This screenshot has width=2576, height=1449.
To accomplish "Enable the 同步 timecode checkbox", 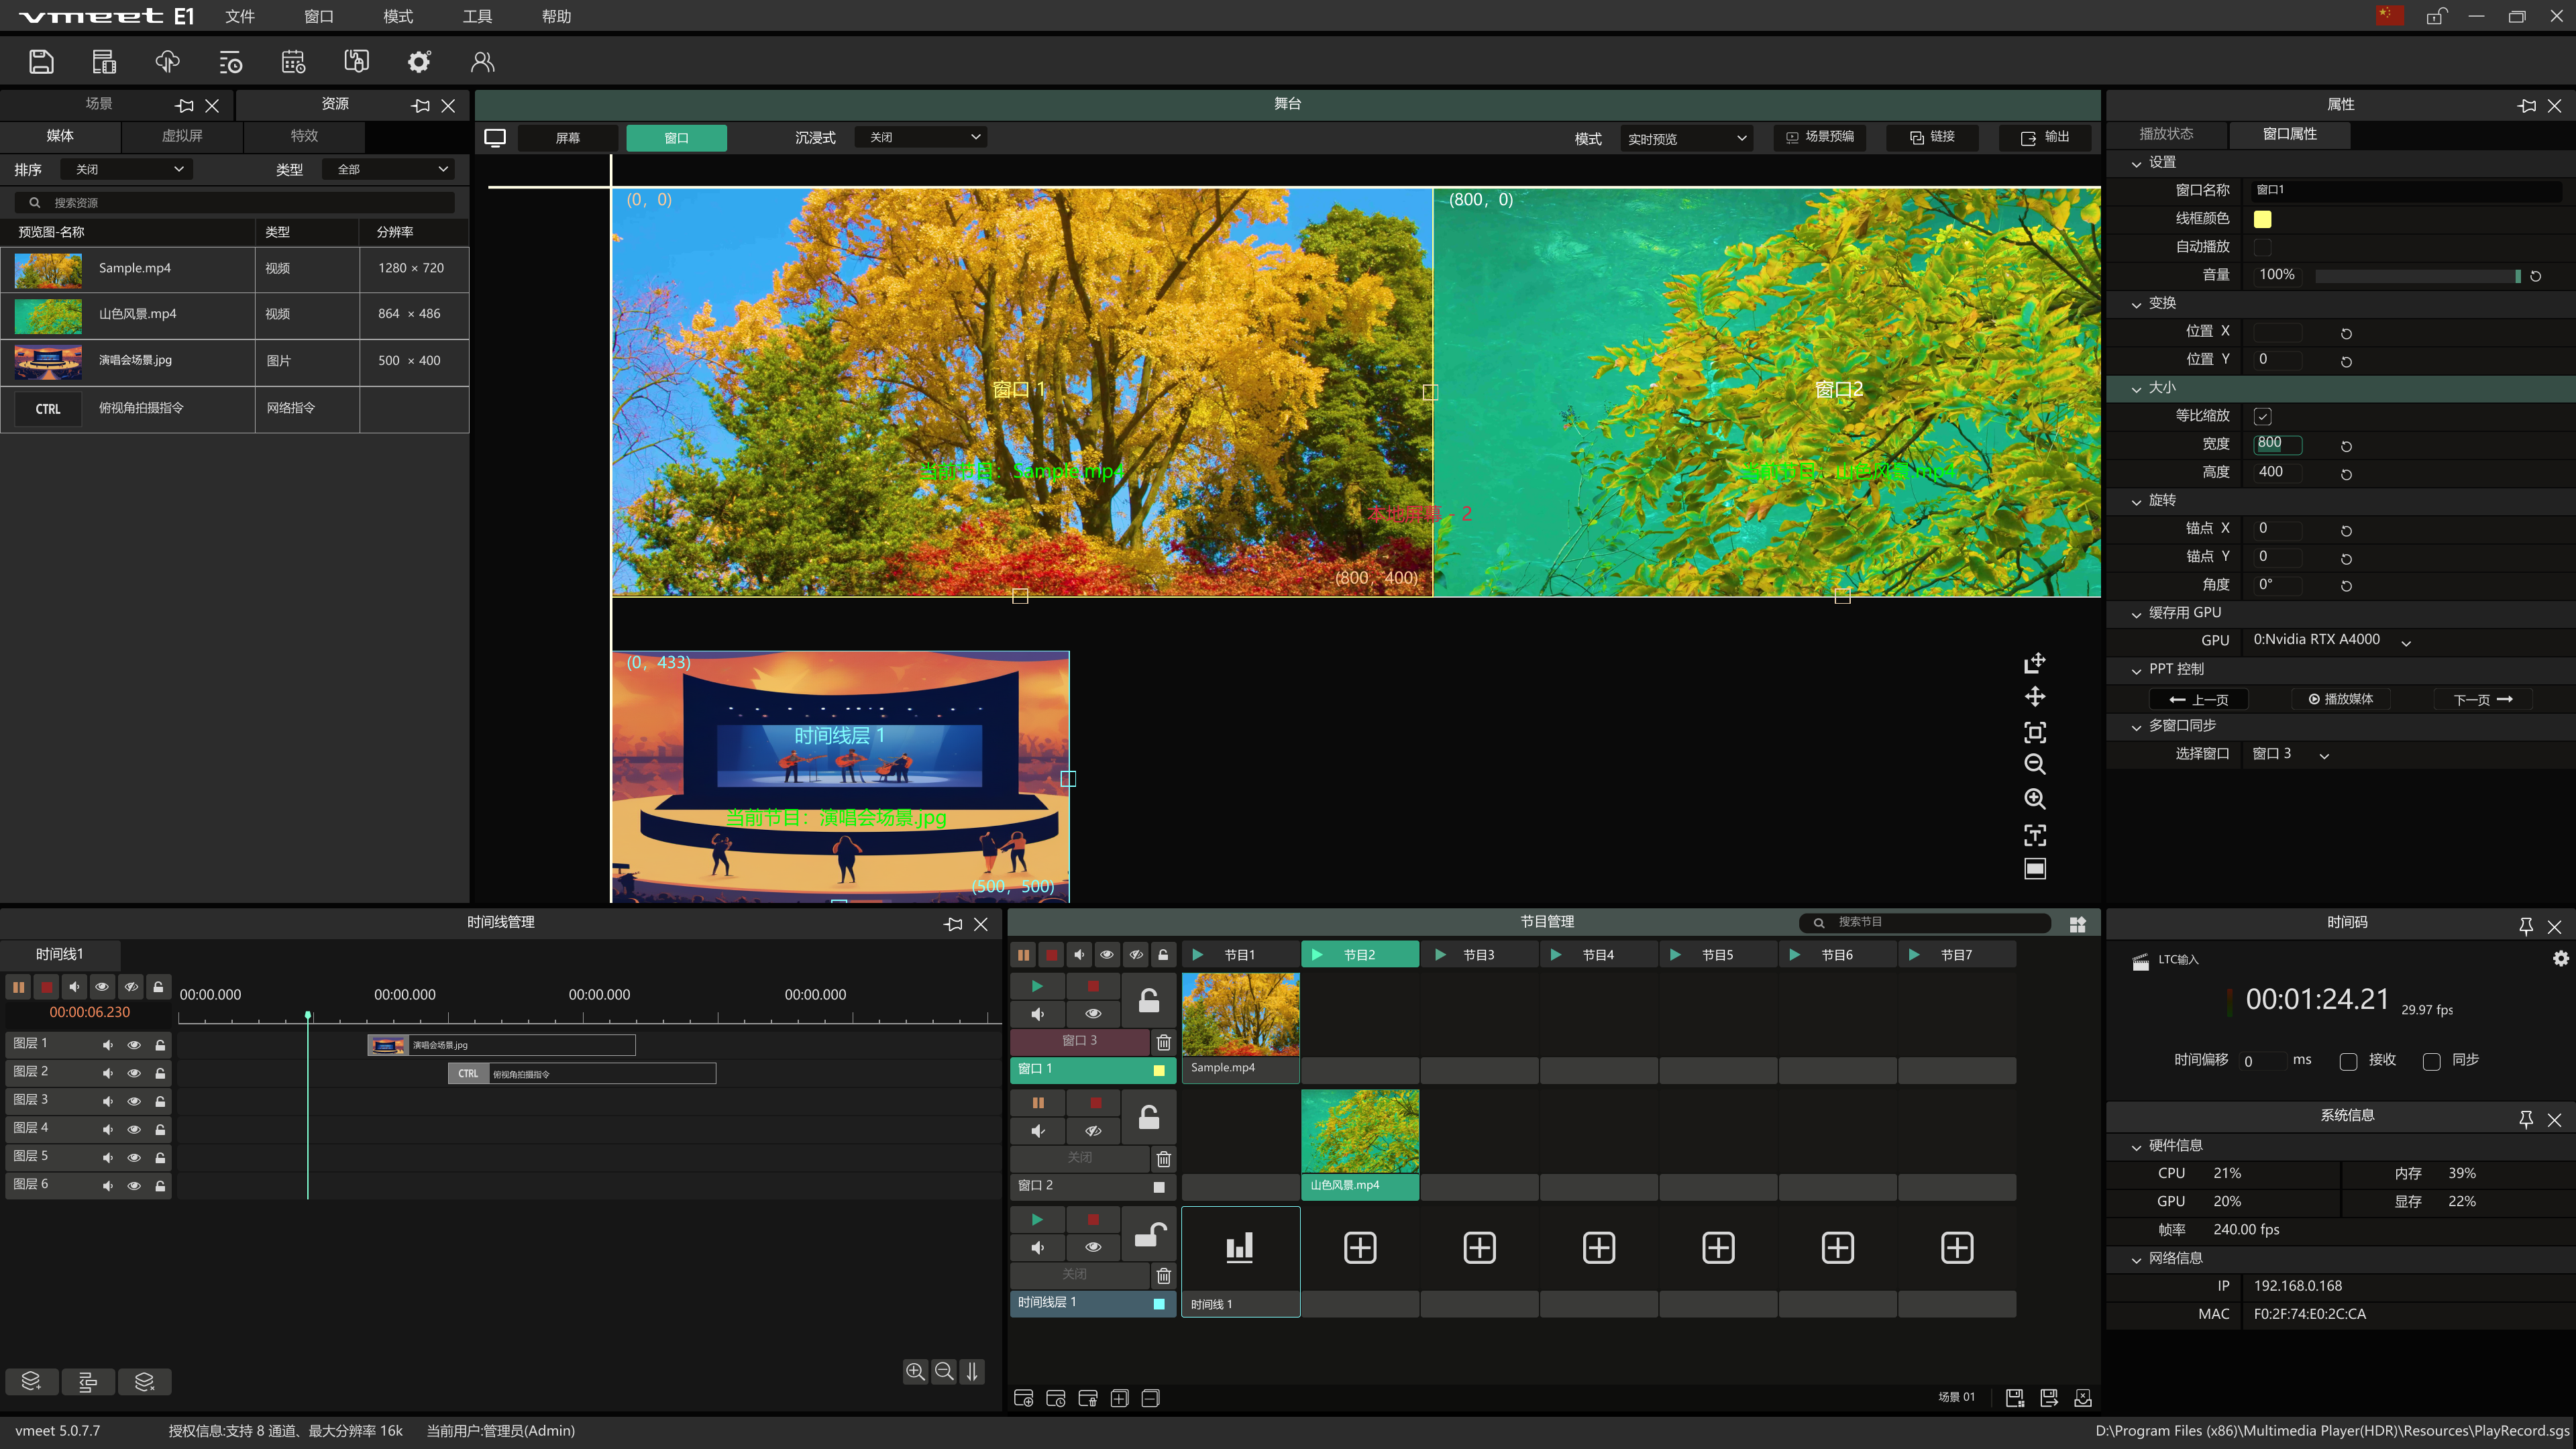I will tap(2432, 1061).
